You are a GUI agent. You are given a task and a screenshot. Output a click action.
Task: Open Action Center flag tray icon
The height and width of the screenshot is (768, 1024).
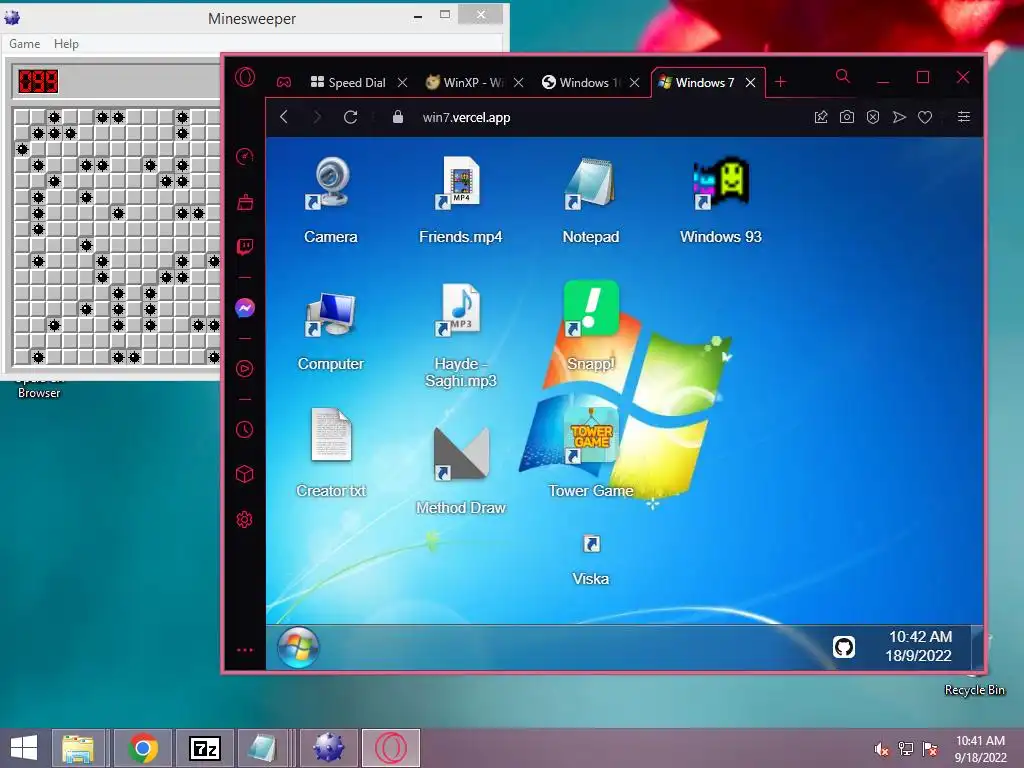930,749
